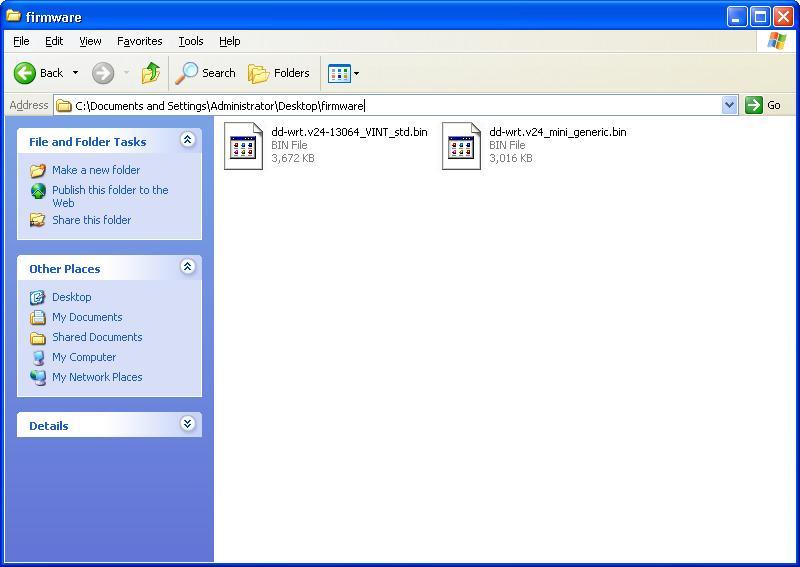The width and height of the screenshot is (800, 567).
Task: Open Shared Documents link
Action: [97, 337]
